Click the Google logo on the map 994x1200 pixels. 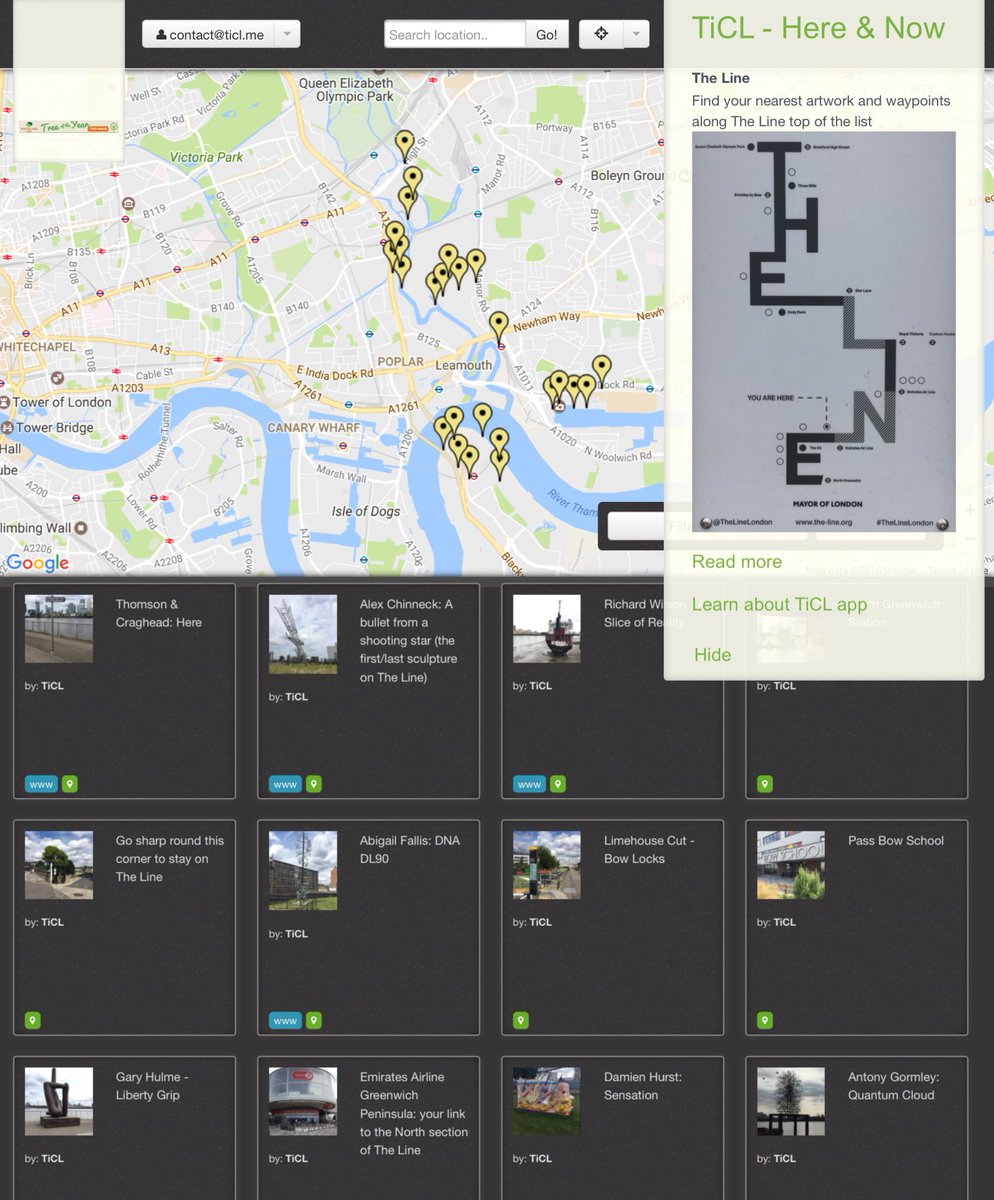38,563
